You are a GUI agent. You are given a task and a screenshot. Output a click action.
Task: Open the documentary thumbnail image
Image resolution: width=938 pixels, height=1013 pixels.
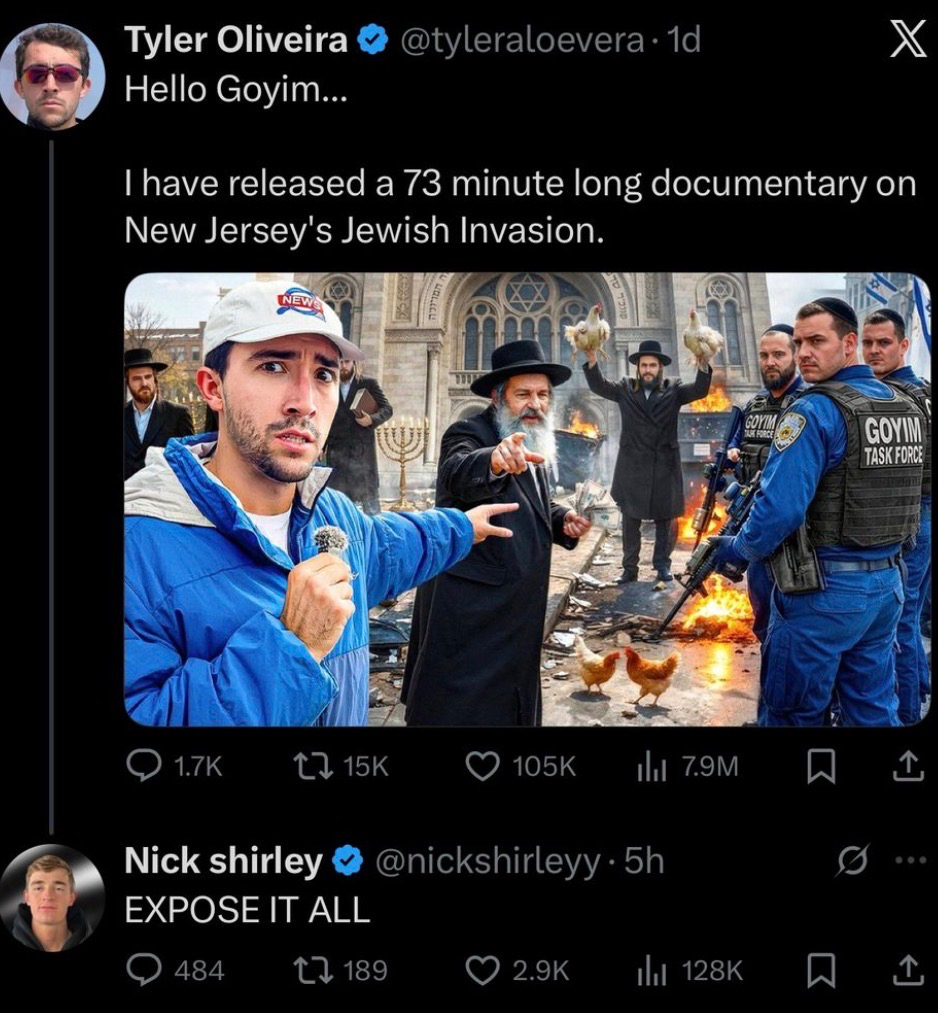(527, 499)
